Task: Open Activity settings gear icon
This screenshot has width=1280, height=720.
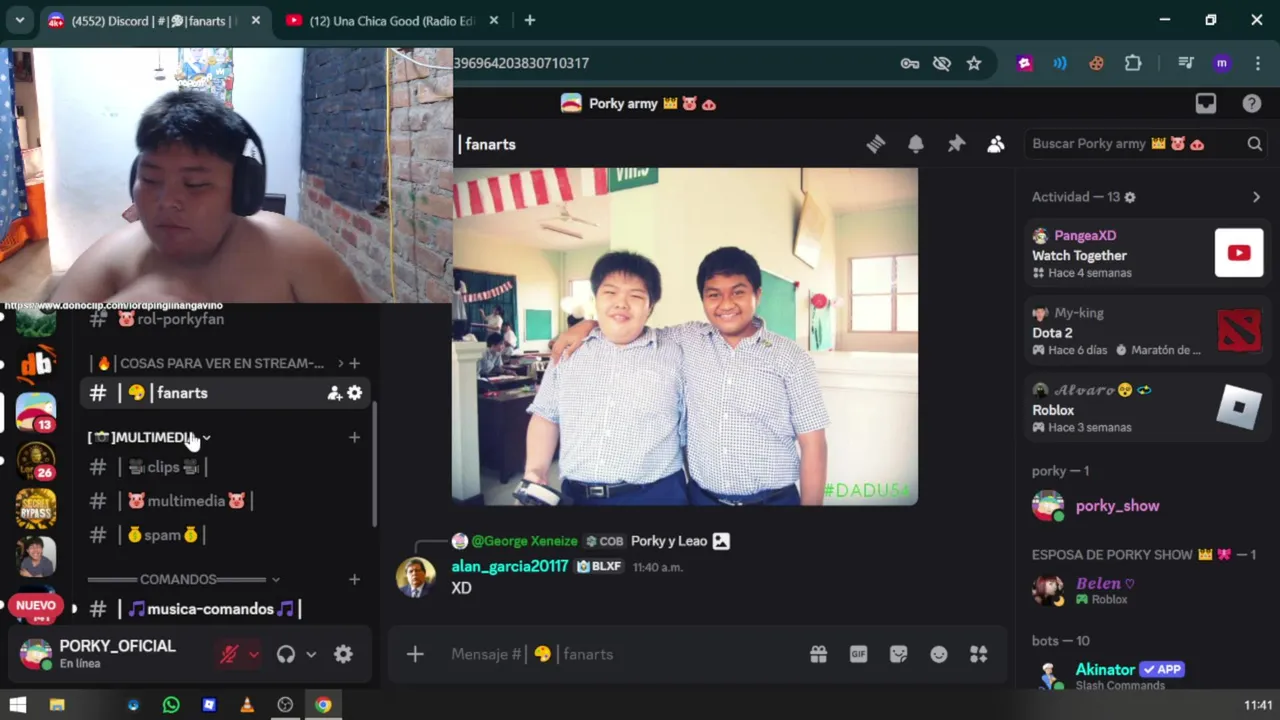Action: (1130, 197)
